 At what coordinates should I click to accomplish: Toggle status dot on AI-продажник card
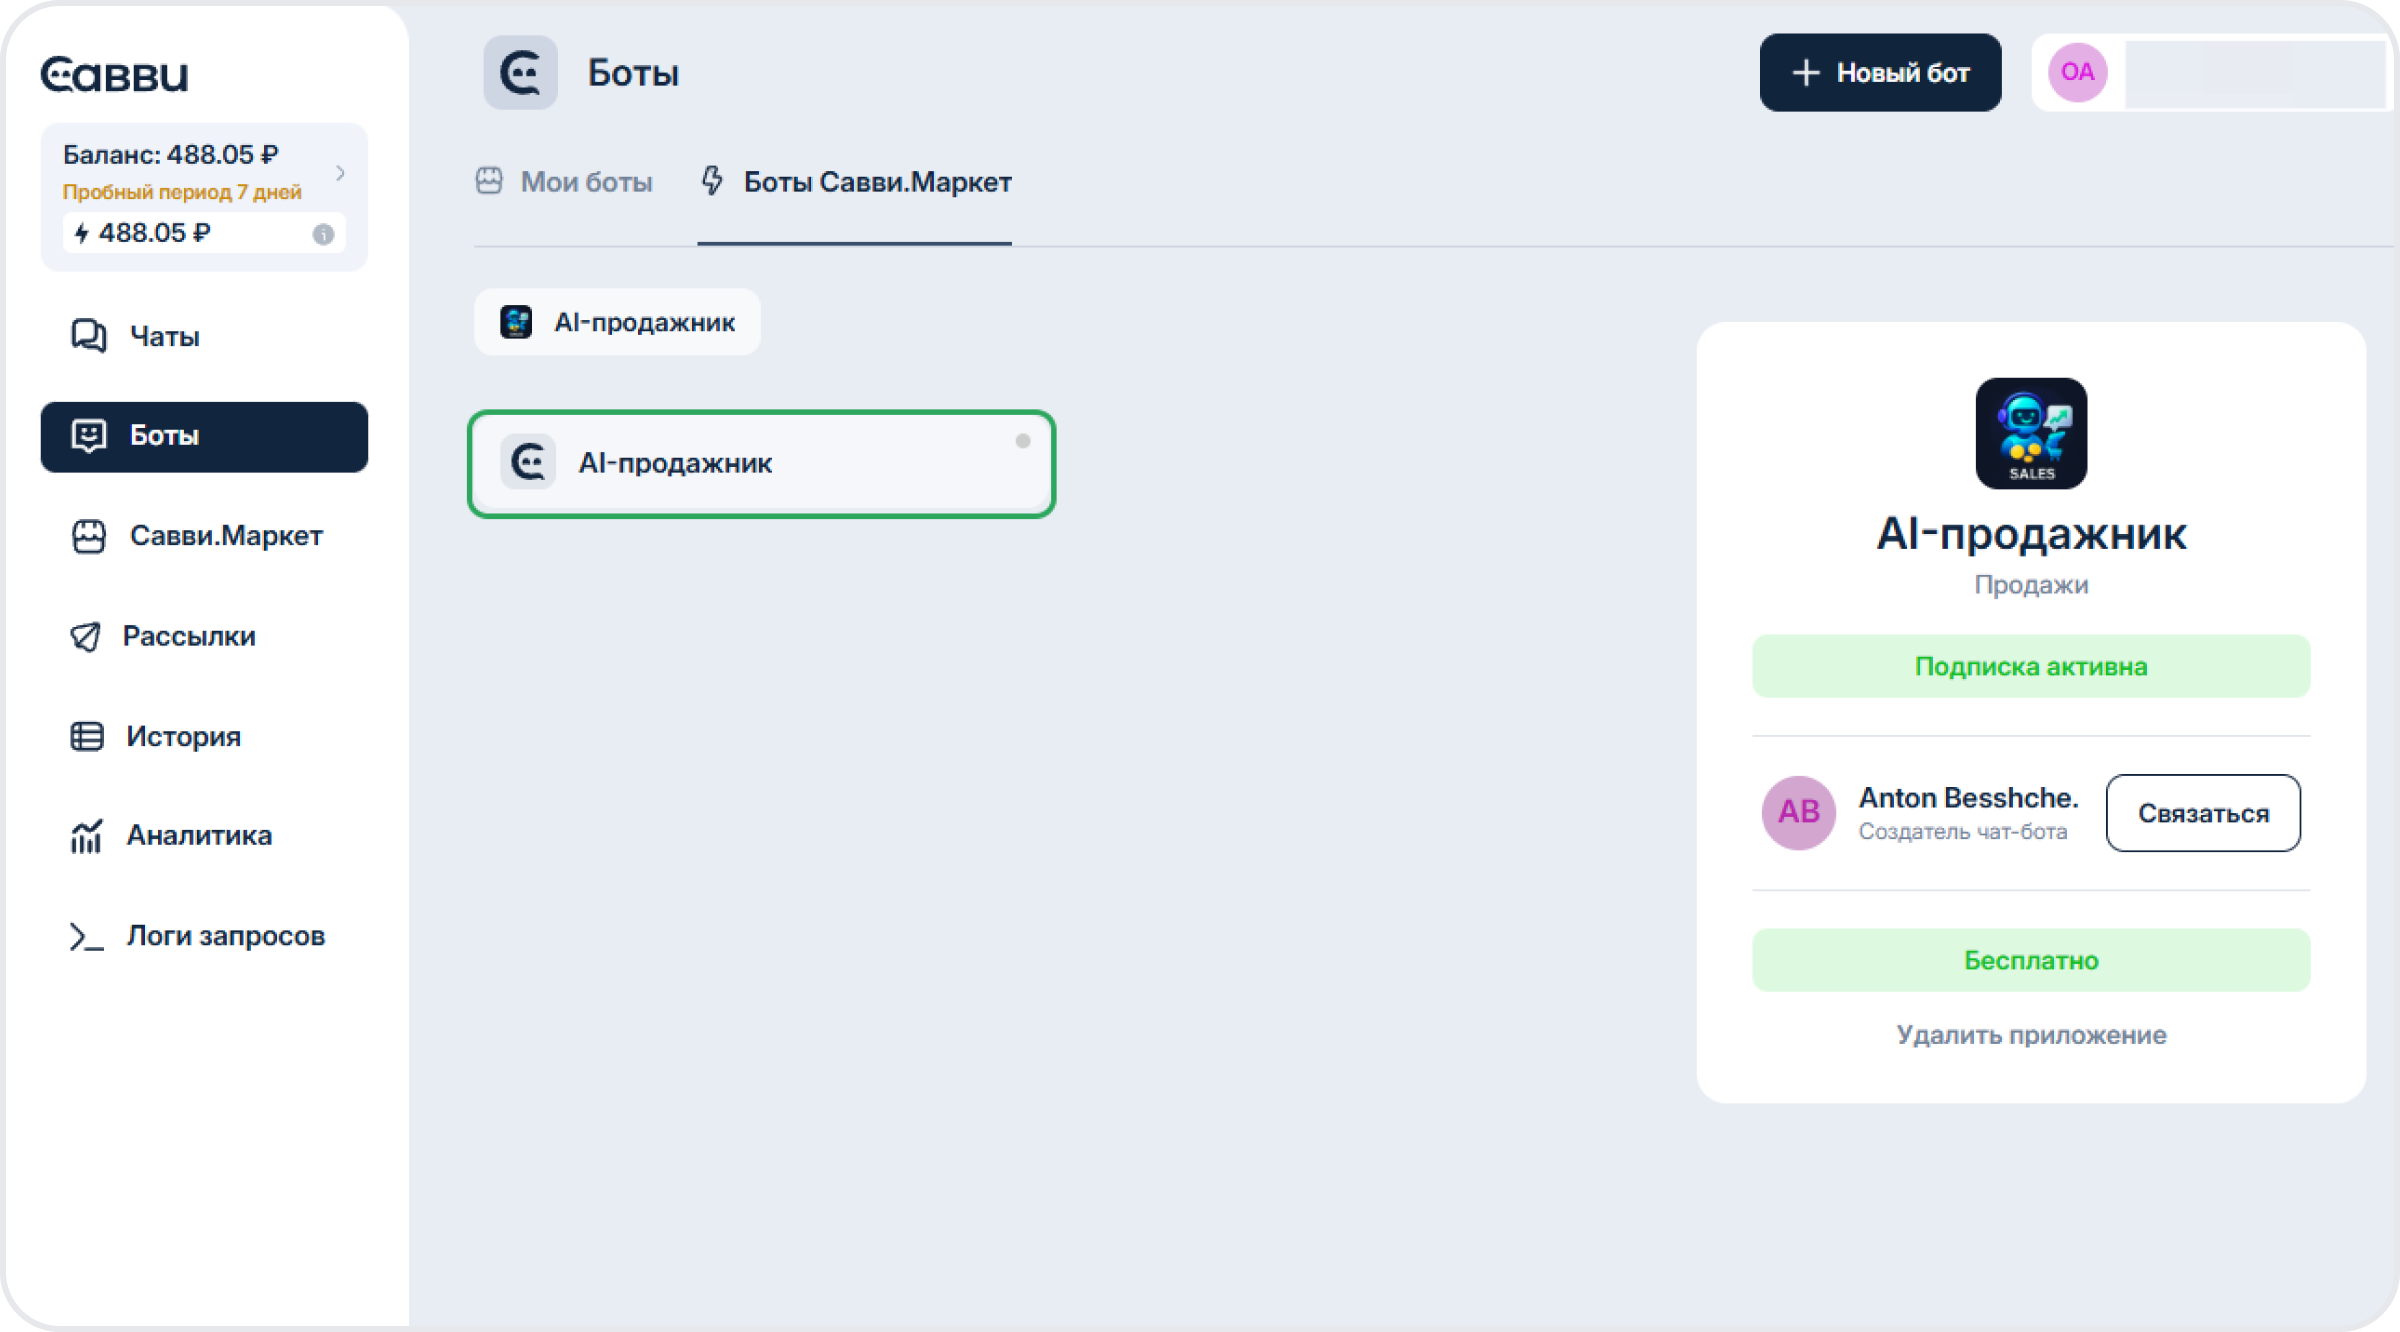tap(1022, 441)
